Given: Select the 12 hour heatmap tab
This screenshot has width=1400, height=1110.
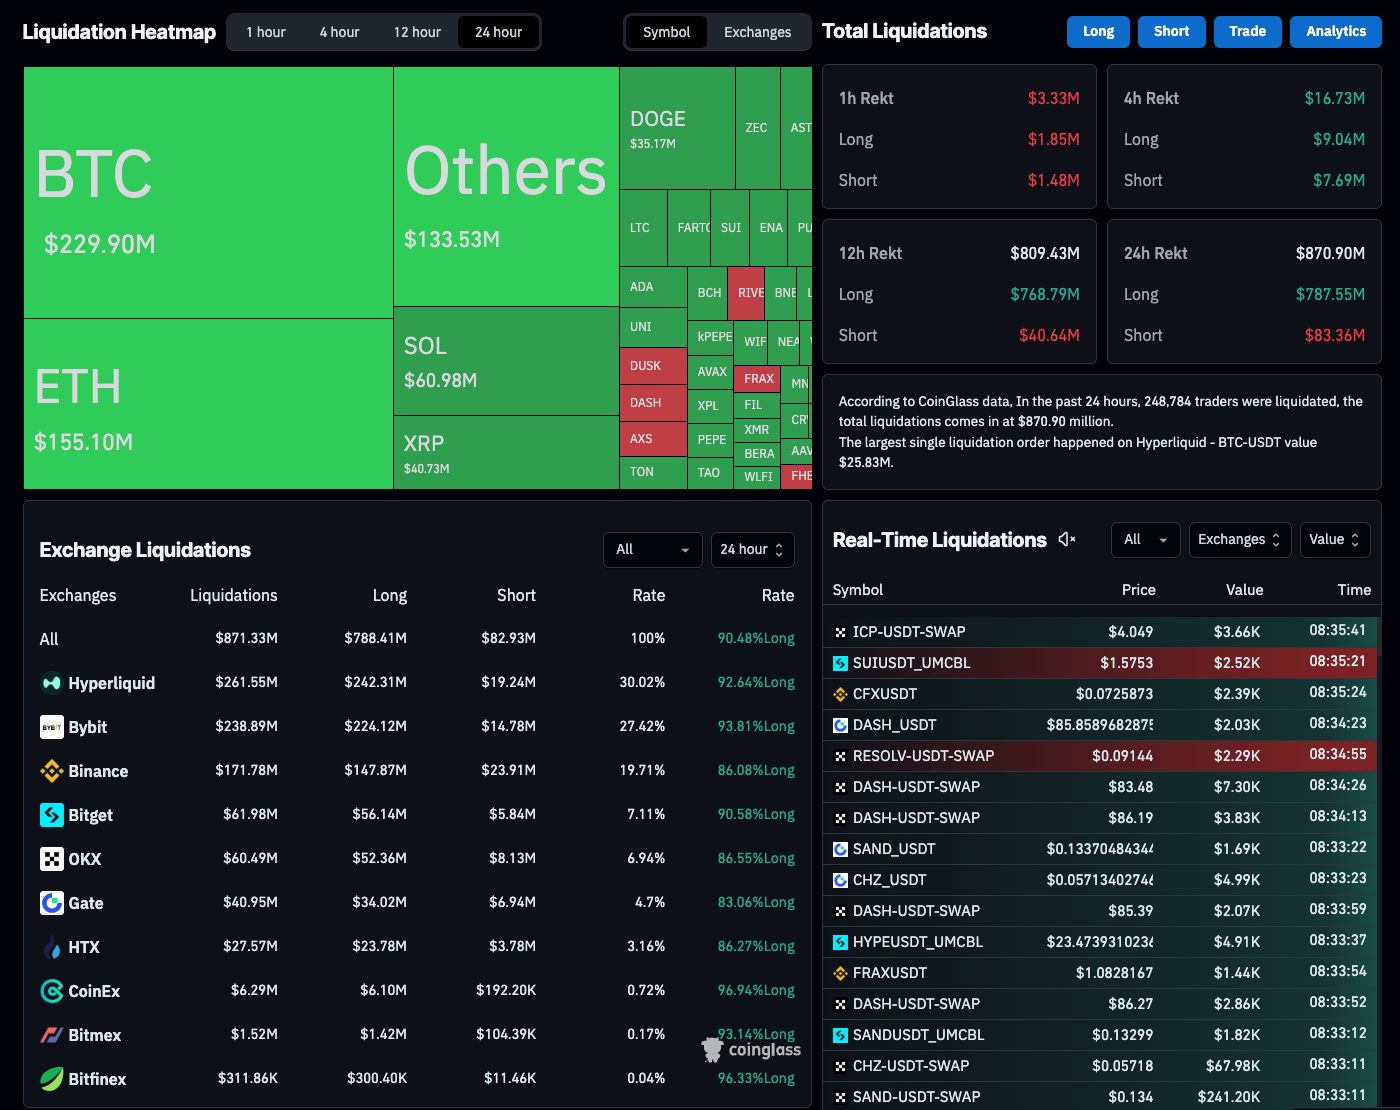Looking at the screenshot, I should tap(417, 32).
